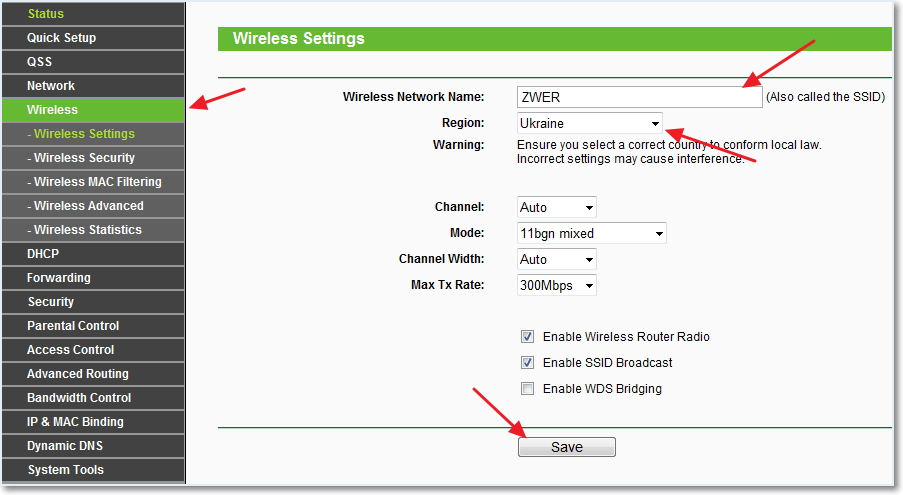View Wireless Statistics page
Image resolution: width=903 pixels, height=495 pixels.
93,230
